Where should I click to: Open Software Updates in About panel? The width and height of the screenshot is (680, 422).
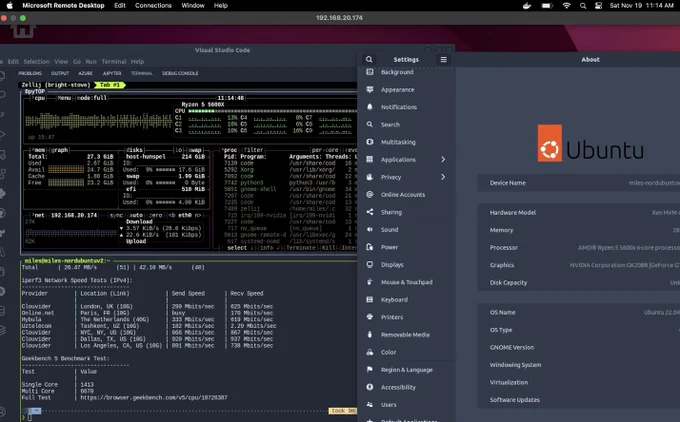click(x=579, y=400)
